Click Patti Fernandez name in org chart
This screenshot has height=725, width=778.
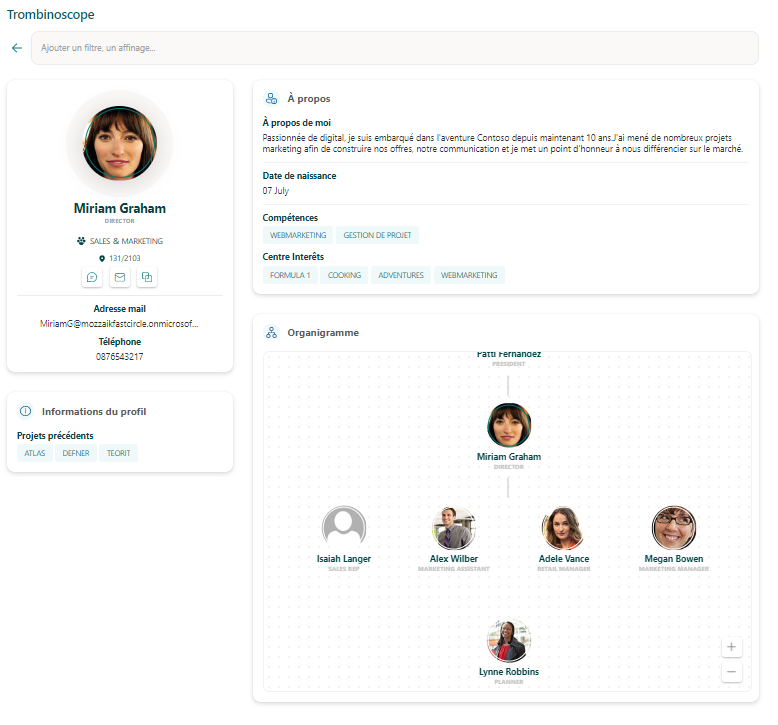coord(509,354)
